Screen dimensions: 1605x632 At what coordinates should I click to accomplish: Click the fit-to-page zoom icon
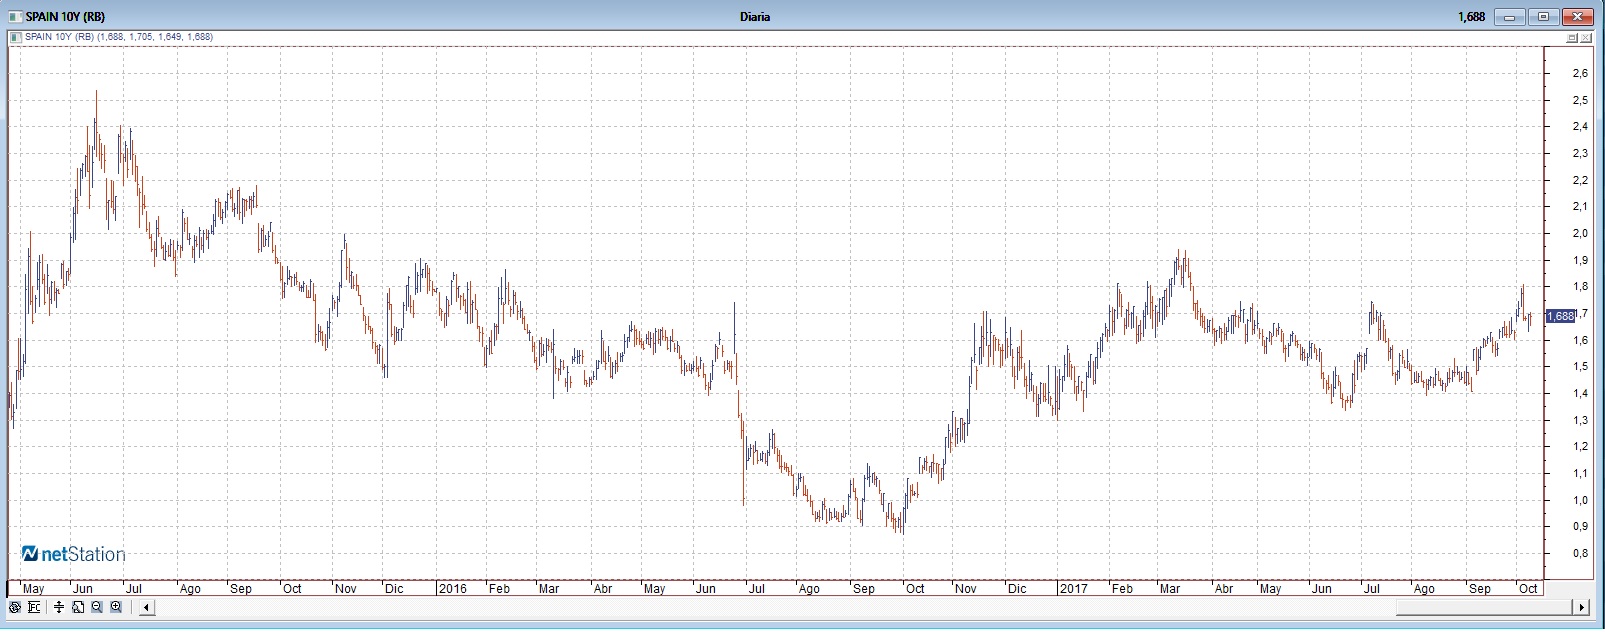click(78, 607)
